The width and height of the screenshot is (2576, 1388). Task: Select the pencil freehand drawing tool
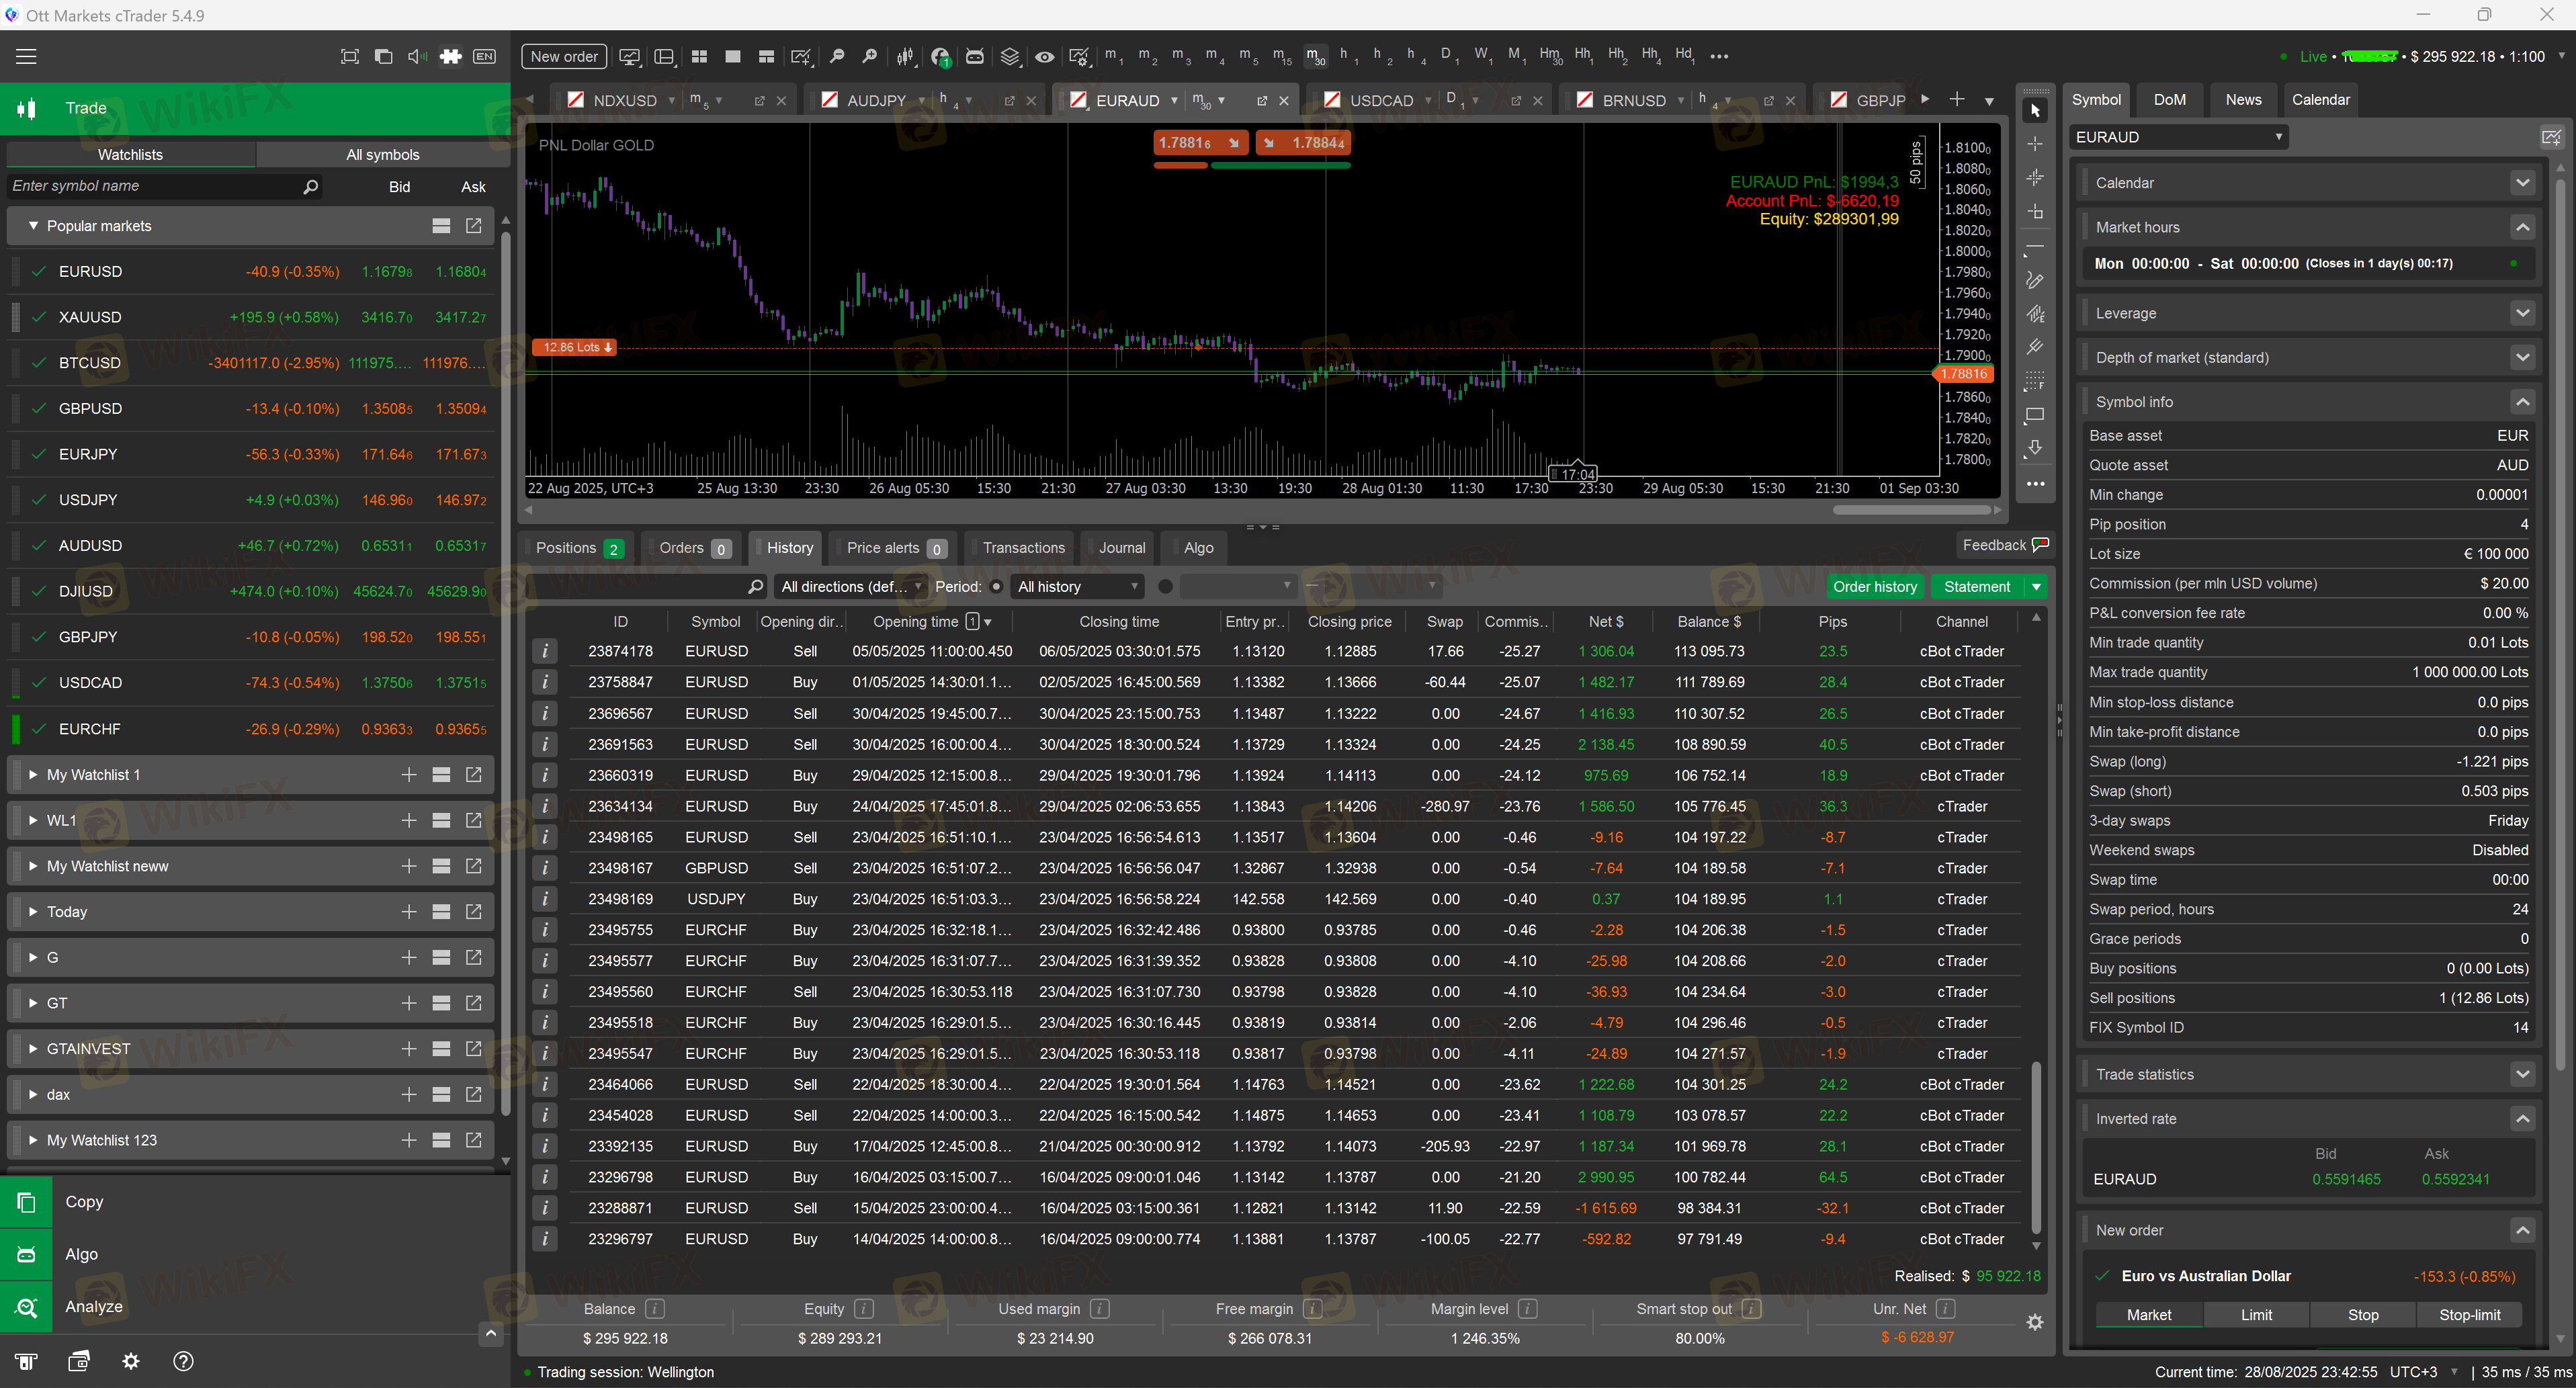coord(2034,281)
